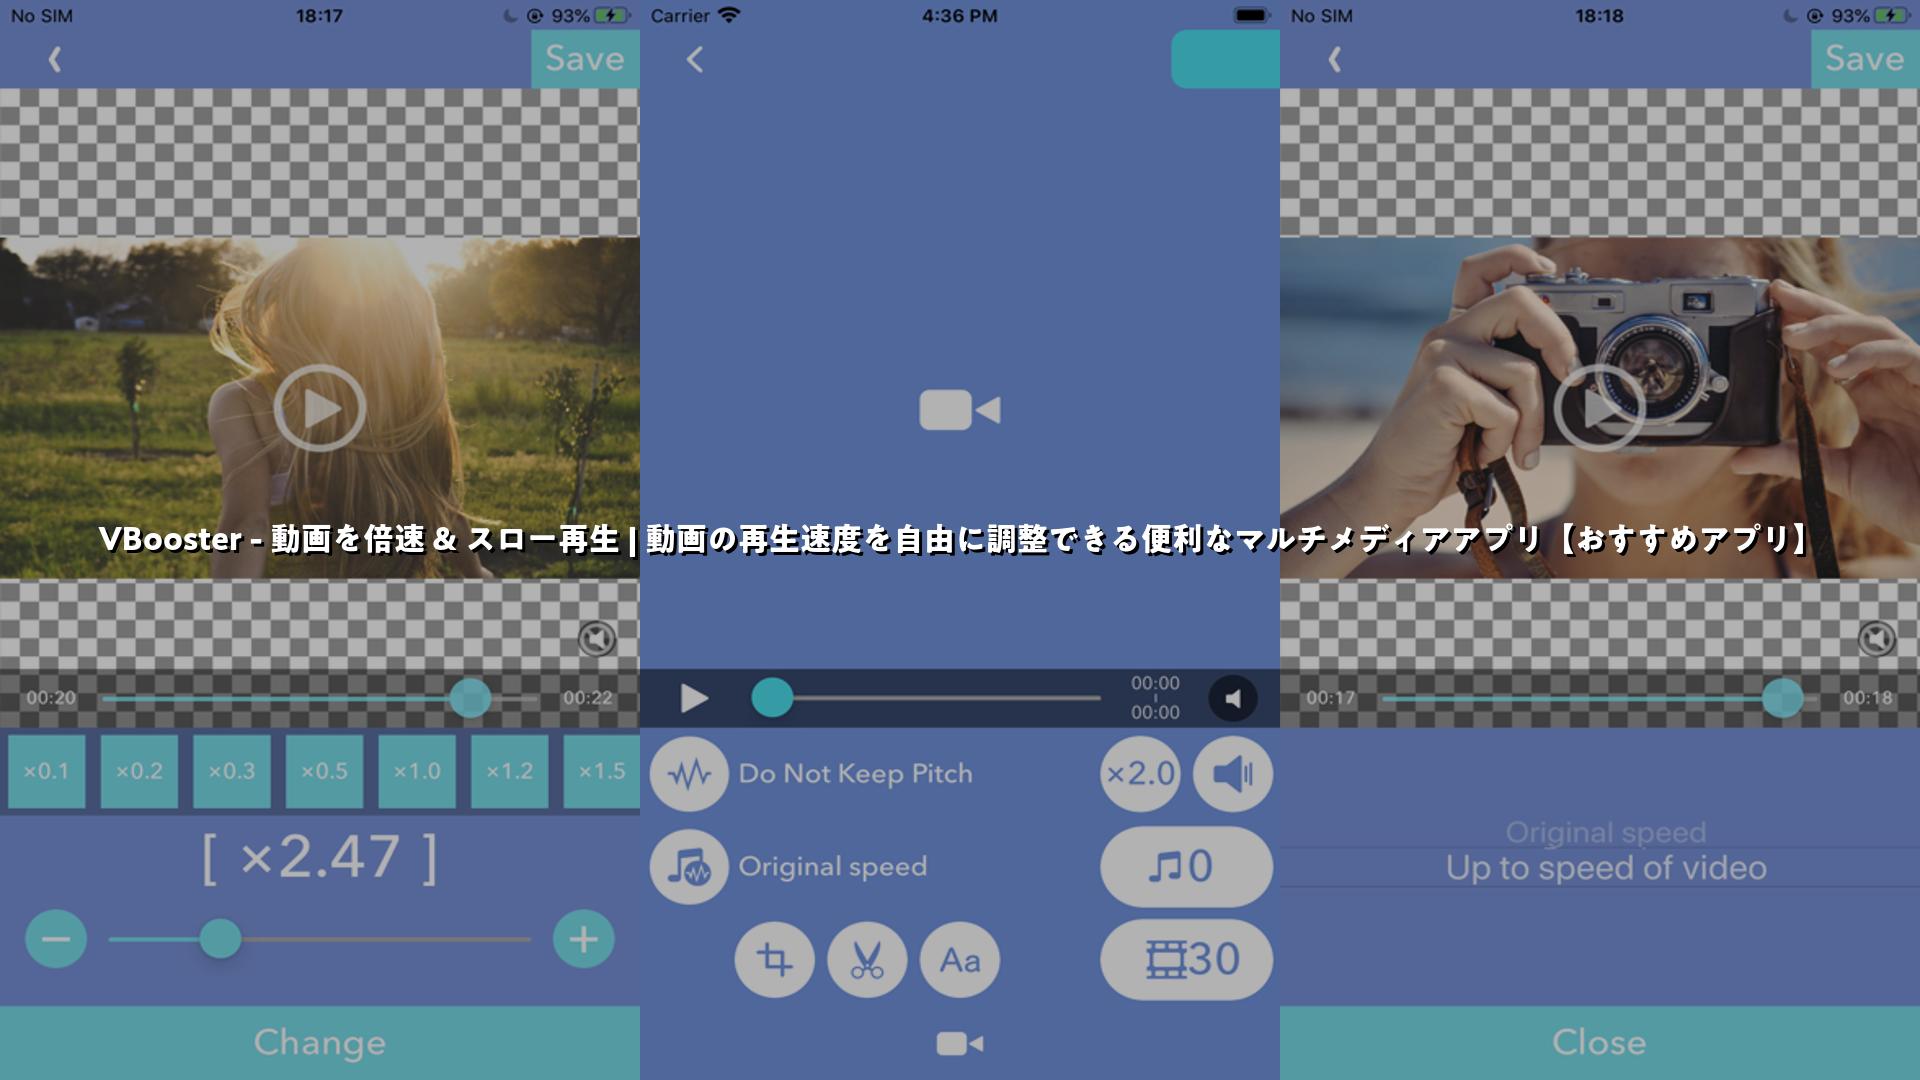Toggle the Do Not Keep Pitch waveform icon
The image size is (1920, 1080).
[x=689, y=774]
